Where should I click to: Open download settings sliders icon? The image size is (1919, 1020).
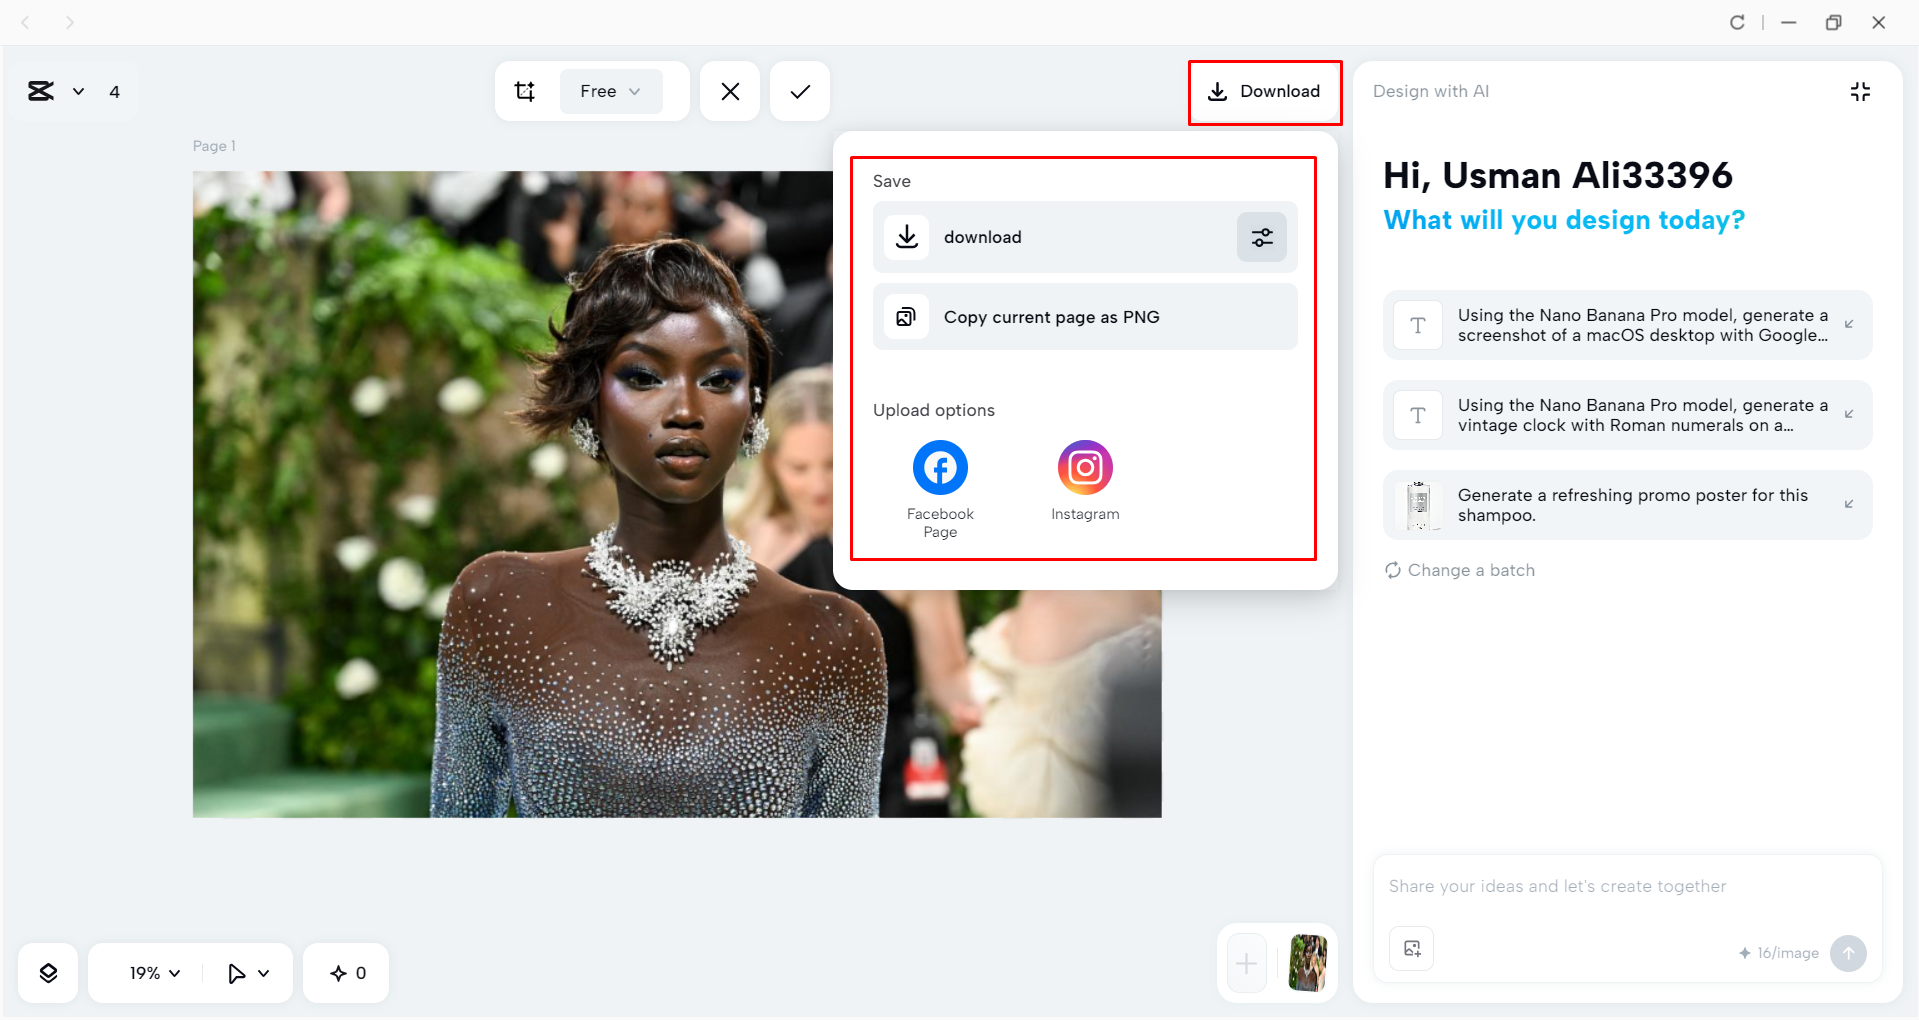click(1262, 237)
